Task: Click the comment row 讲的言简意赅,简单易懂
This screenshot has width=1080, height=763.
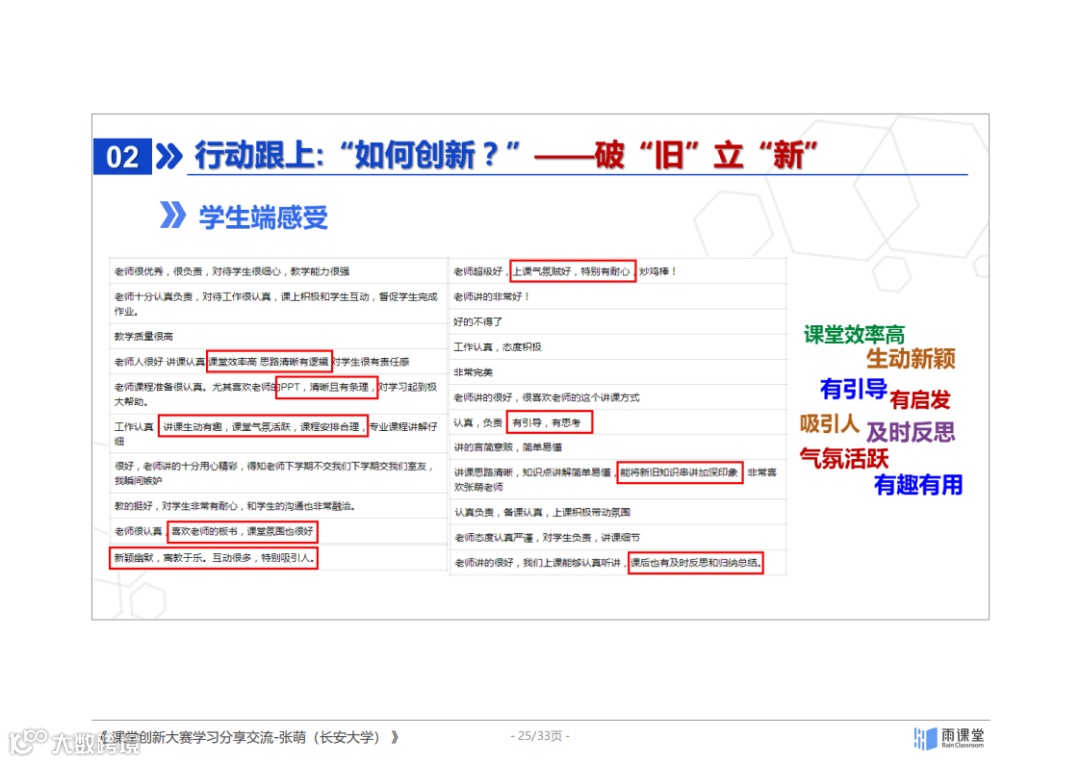Action: pos(618,447)
